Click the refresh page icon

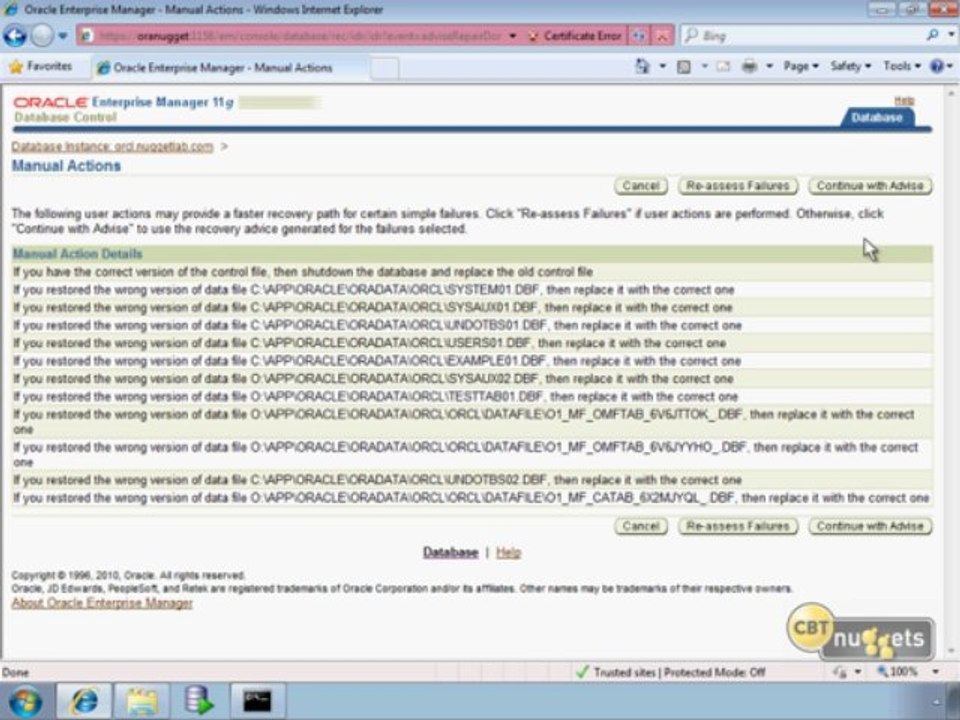639,36
